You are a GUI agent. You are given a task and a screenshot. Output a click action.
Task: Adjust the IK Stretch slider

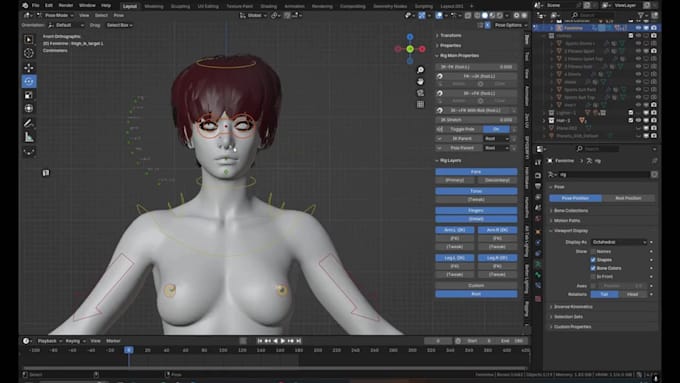click(x=476, y=120)
